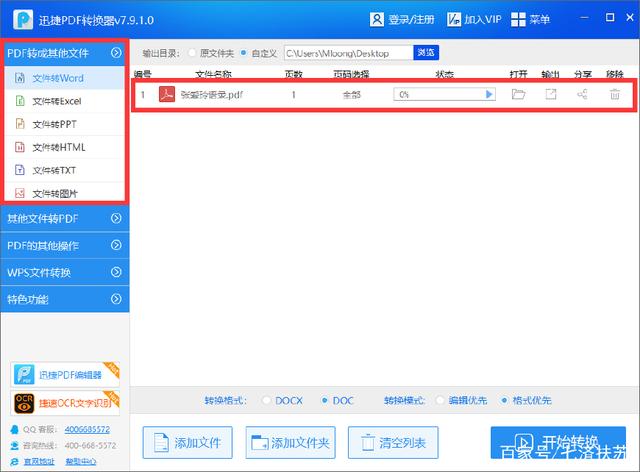
Task: Click the 清空列表 button
Action: click(x=393, y=443)
